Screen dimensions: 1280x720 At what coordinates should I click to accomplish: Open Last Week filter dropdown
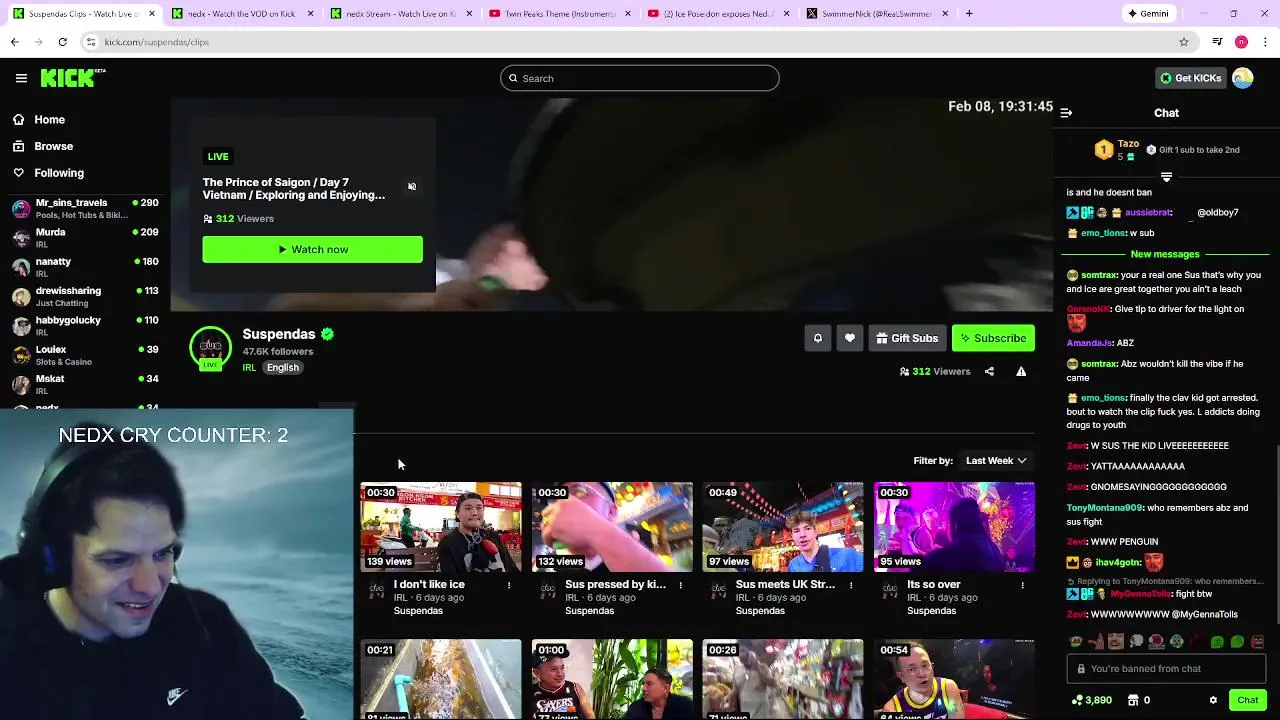[x=996, y=460]
